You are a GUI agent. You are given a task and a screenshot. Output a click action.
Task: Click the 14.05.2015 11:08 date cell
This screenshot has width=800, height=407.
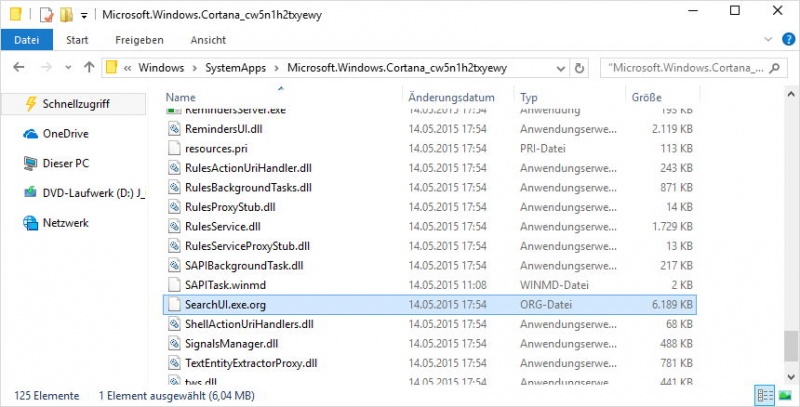[x=447, y=285]
